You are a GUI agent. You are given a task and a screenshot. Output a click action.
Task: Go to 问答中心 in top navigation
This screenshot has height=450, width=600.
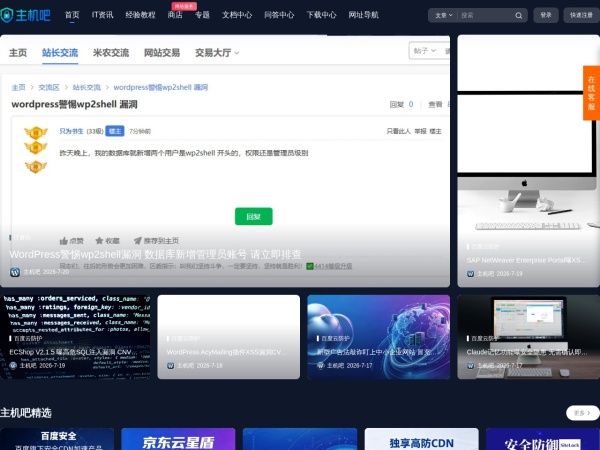coord(279,15)
